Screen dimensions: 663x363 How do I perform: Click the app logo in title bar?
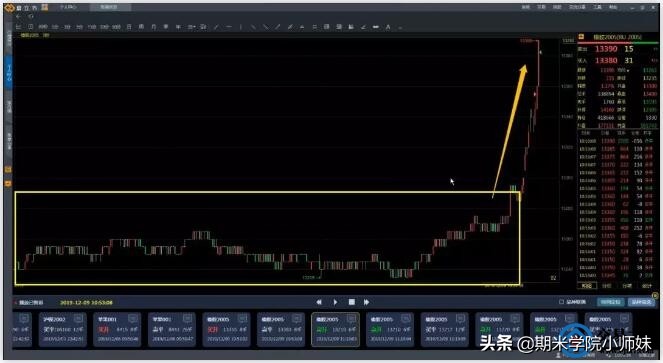(9, 8)
